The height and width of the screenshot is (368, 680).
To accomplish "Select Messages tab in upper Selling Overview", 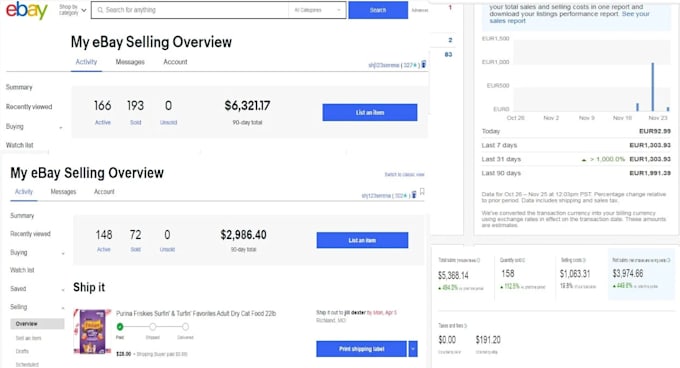I will [x=130, y=62].
